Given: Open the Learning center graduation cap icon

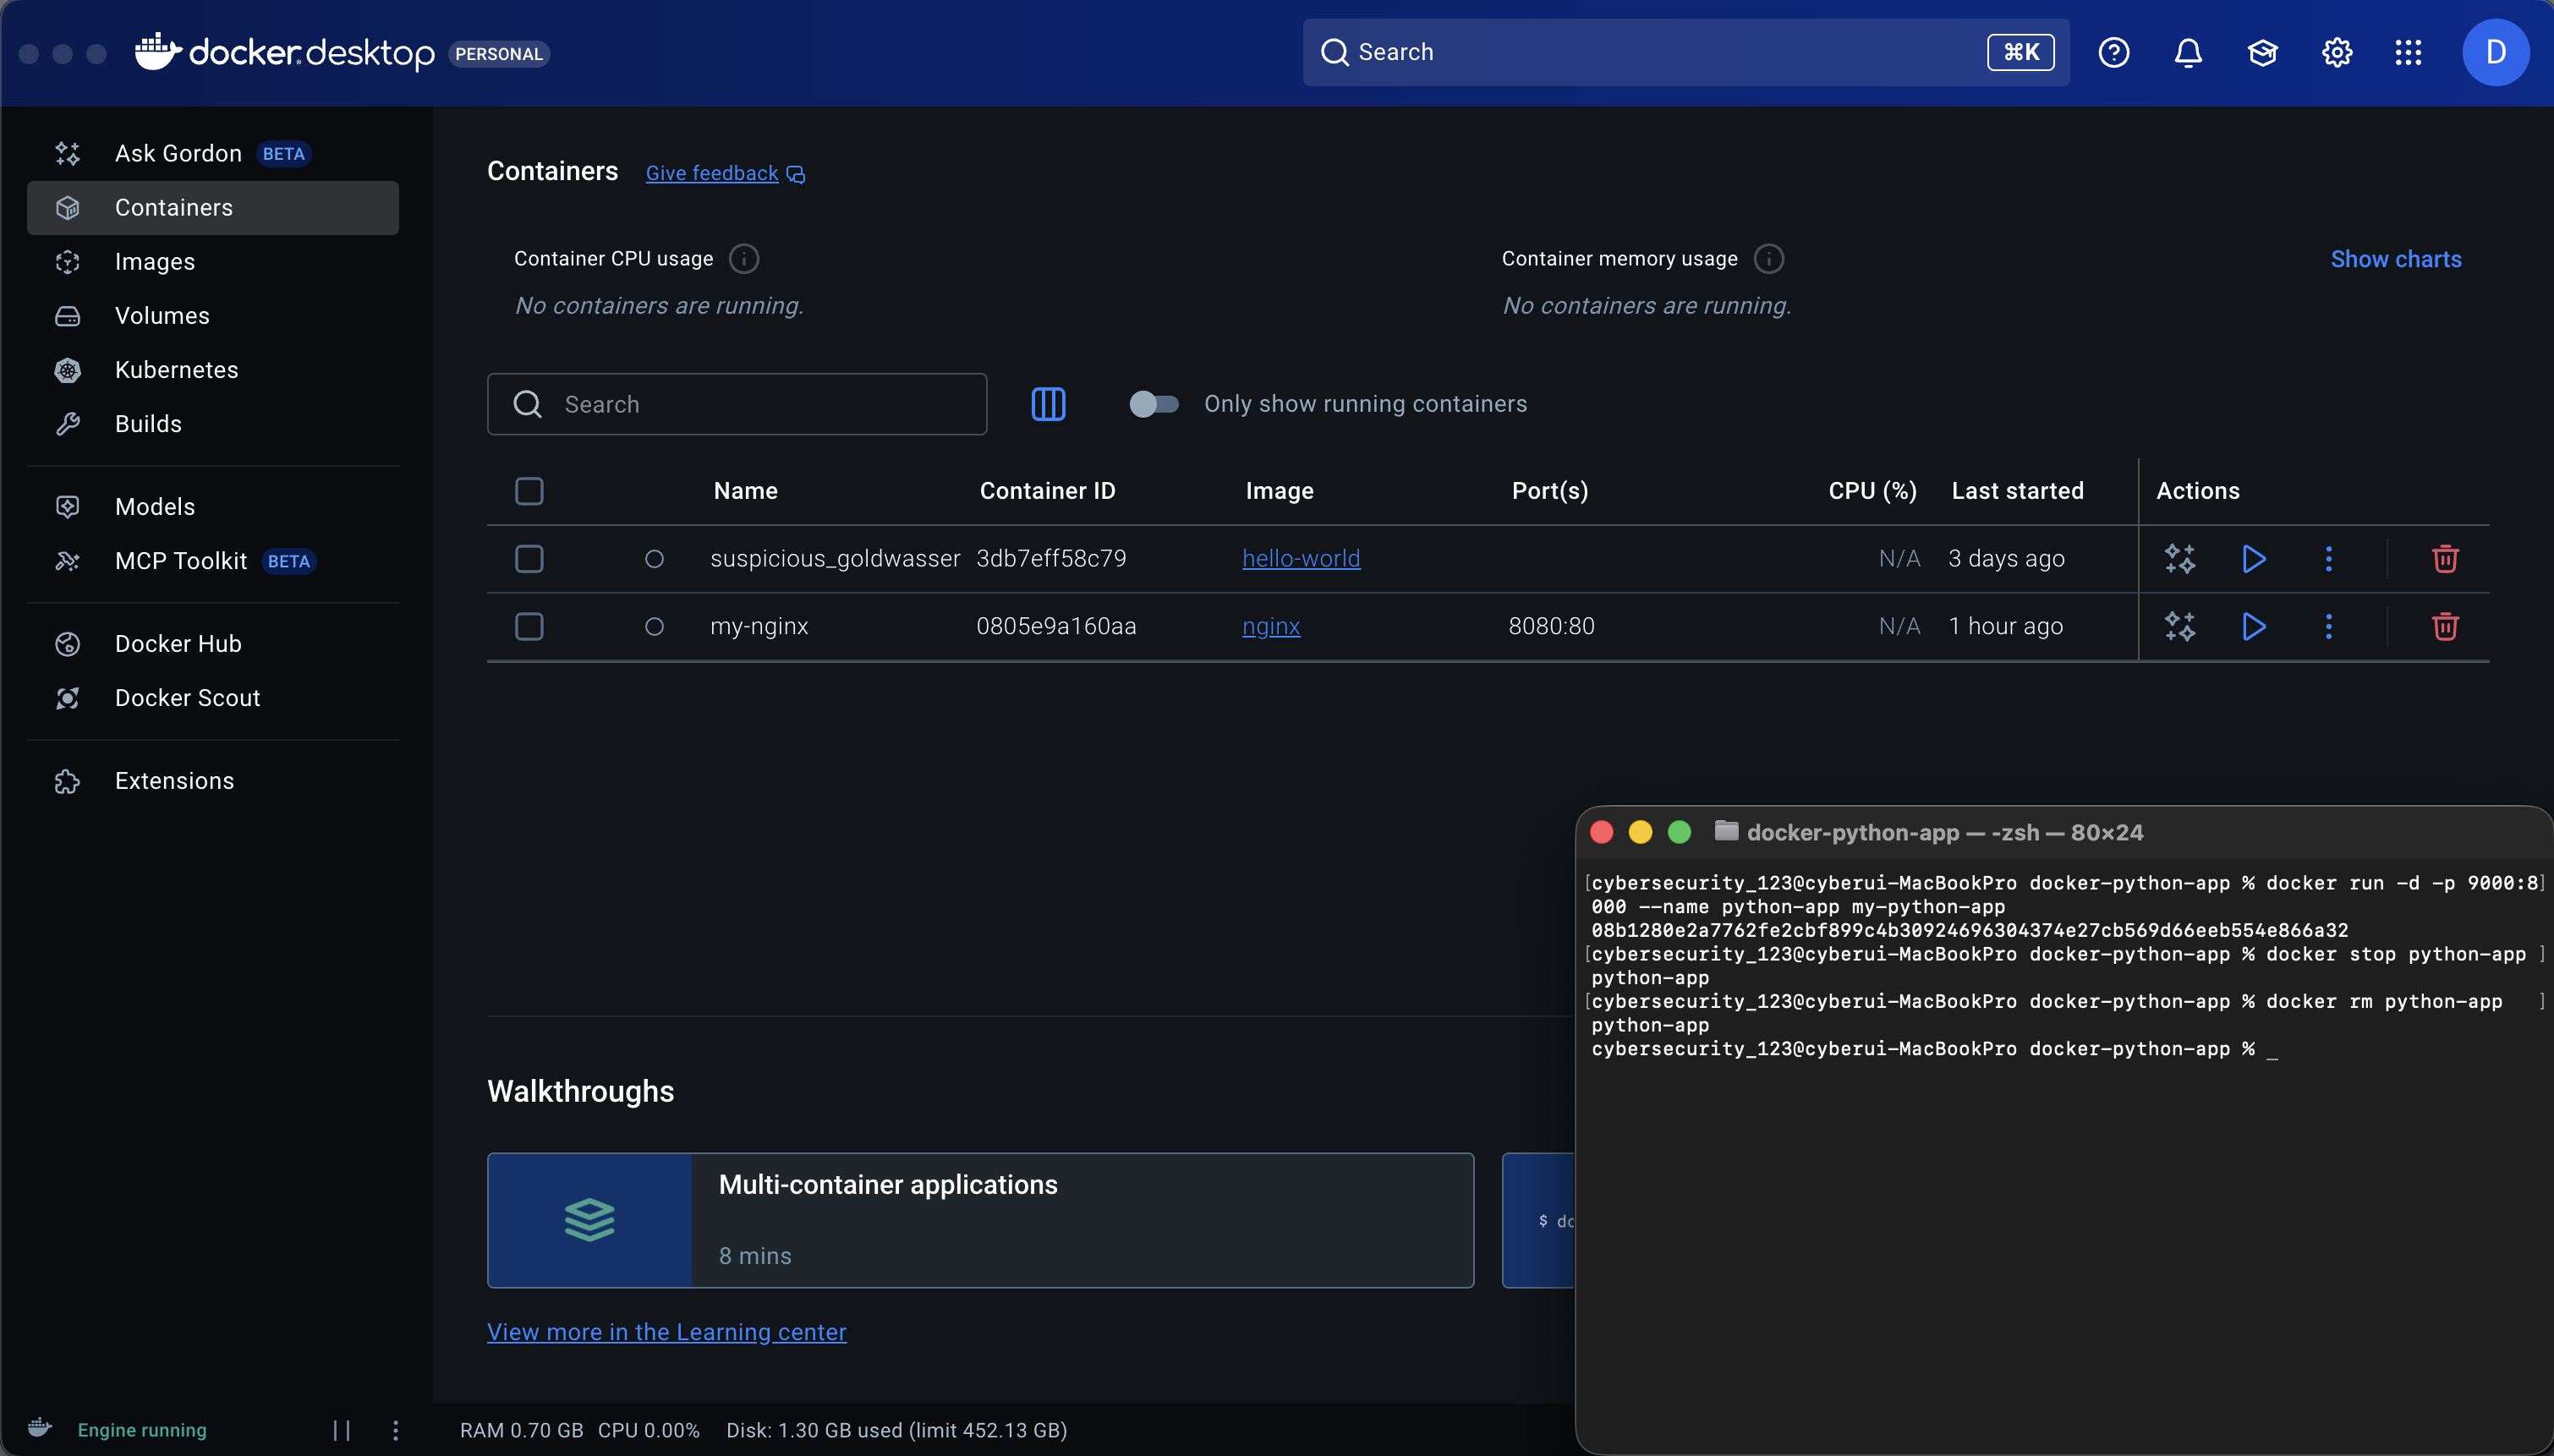Looking at the screenshot, I should click(2262, 52).
